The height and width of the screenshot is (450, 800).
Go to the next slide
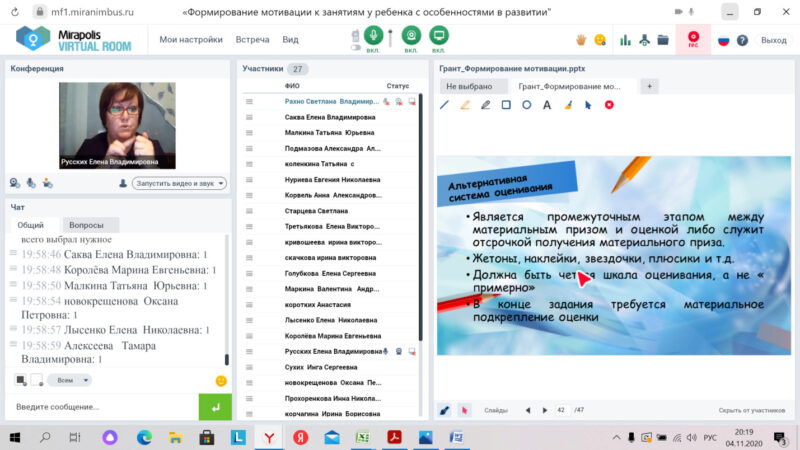pos(545,410)
